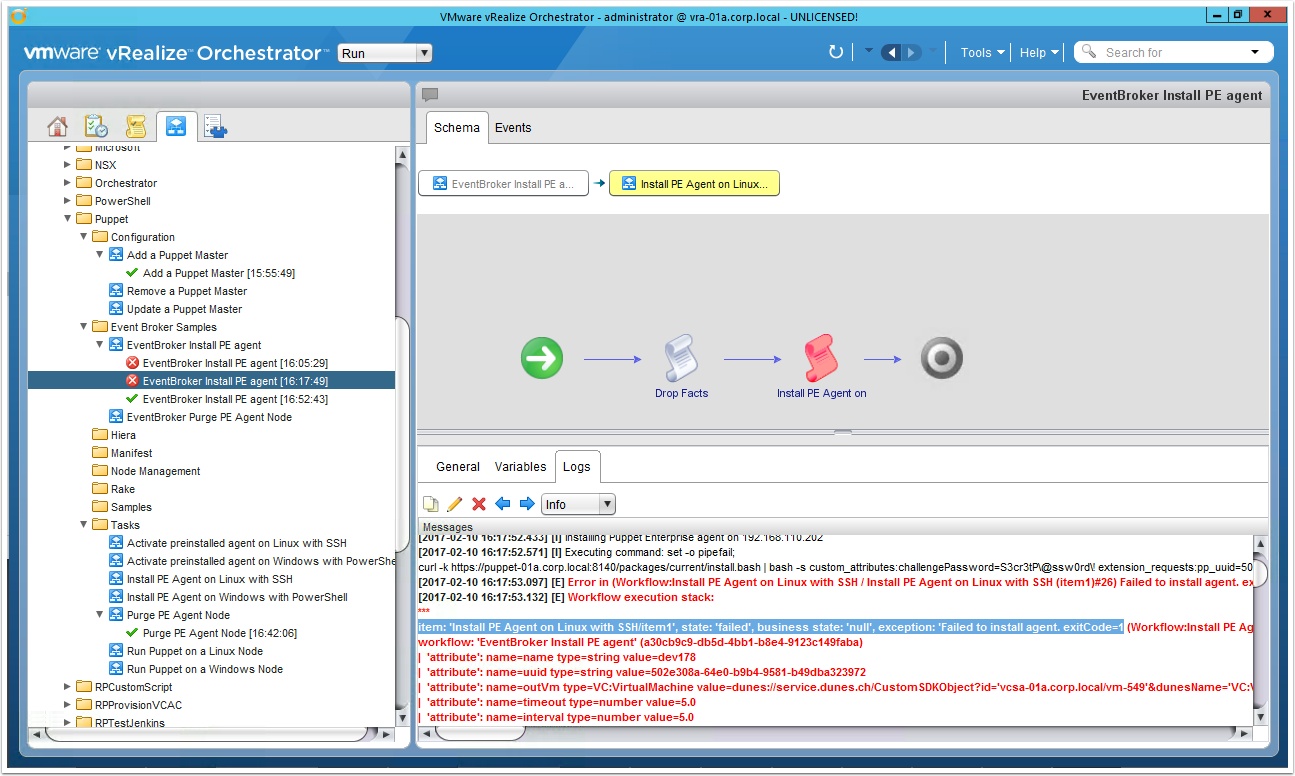Viewport: 1295px width, 776px height.
Task: Click the EventBroker Install PE a... breadcrumb
Action: 503,184
